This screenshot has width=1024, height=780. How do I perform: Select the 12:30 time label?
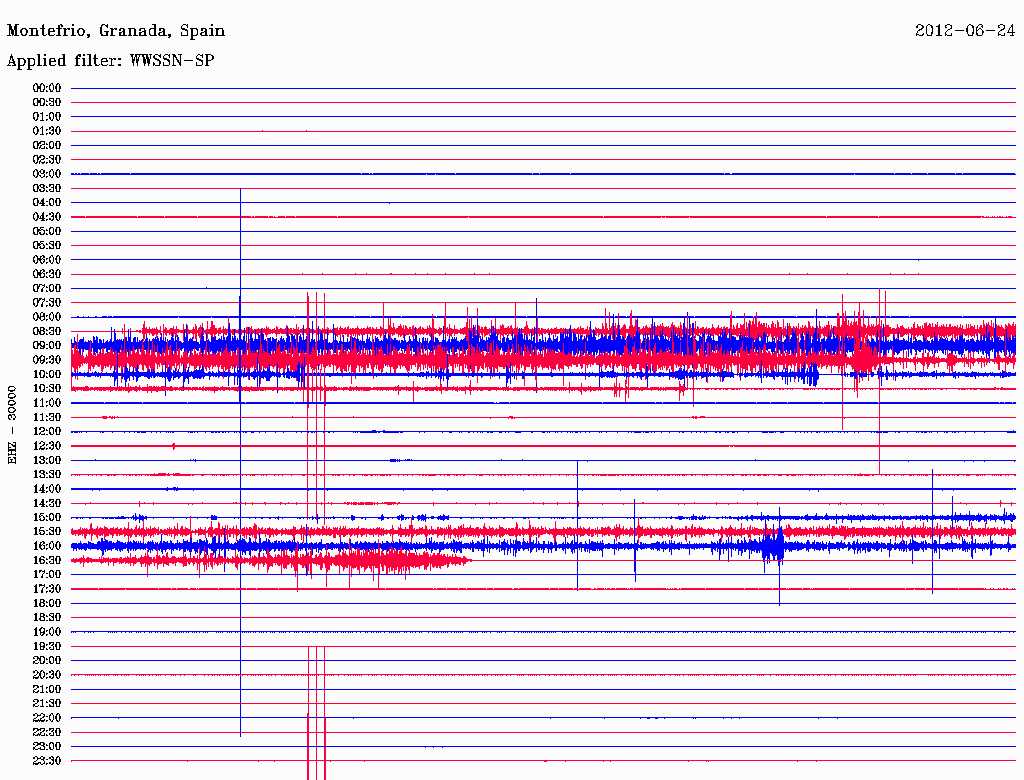[46, 446]
